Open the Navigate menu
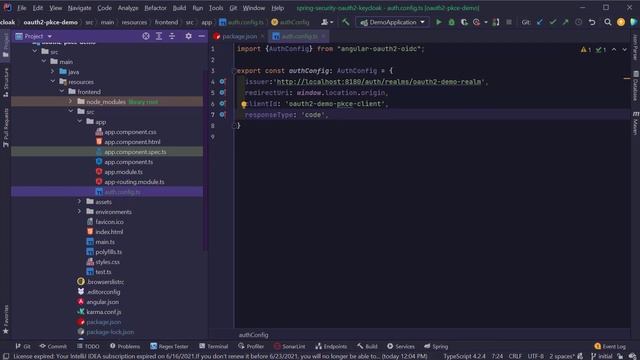Viewport: 640px width, 360px height. 80,8
